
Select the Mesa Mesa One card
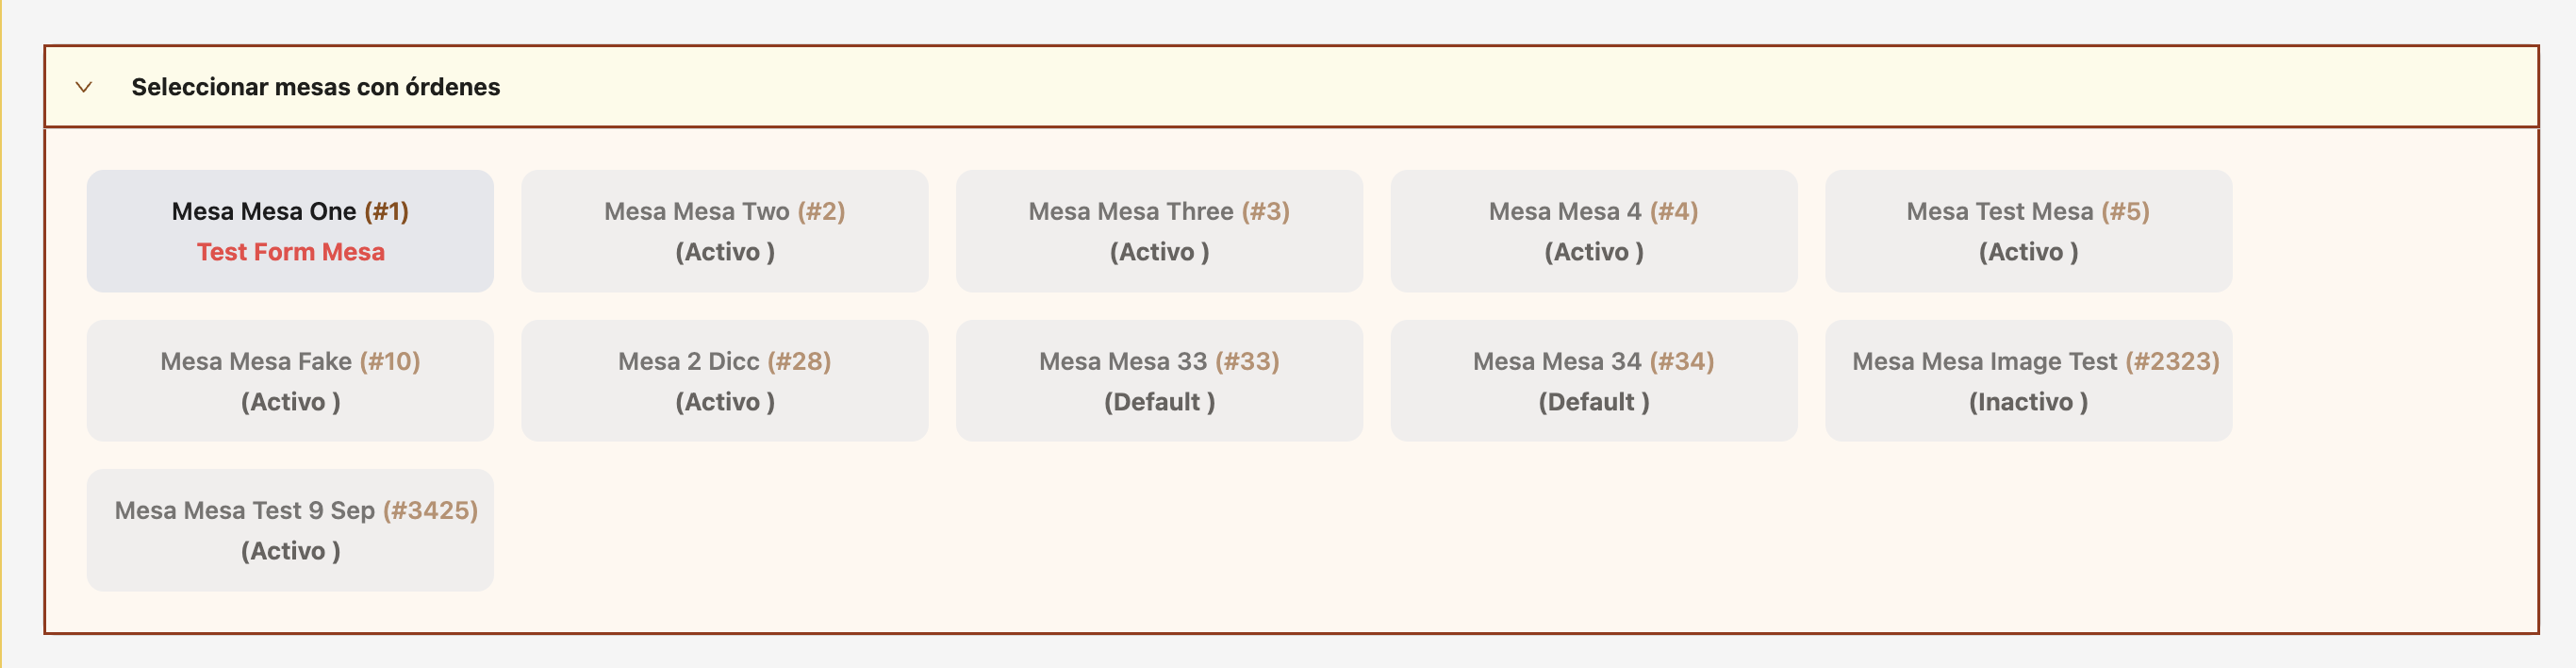[290, 231]
